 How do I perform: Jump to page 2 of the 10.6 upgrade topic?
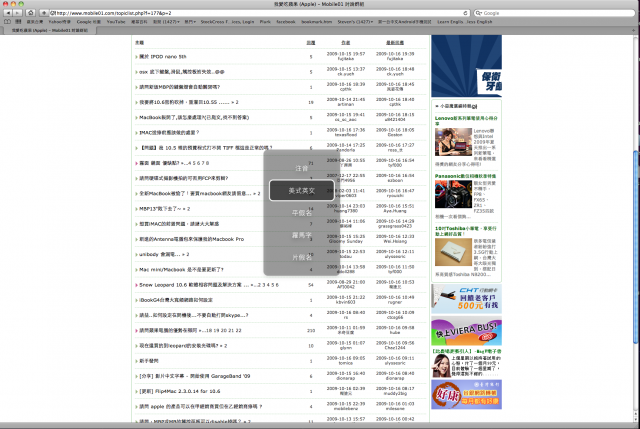tap(236, 102)
